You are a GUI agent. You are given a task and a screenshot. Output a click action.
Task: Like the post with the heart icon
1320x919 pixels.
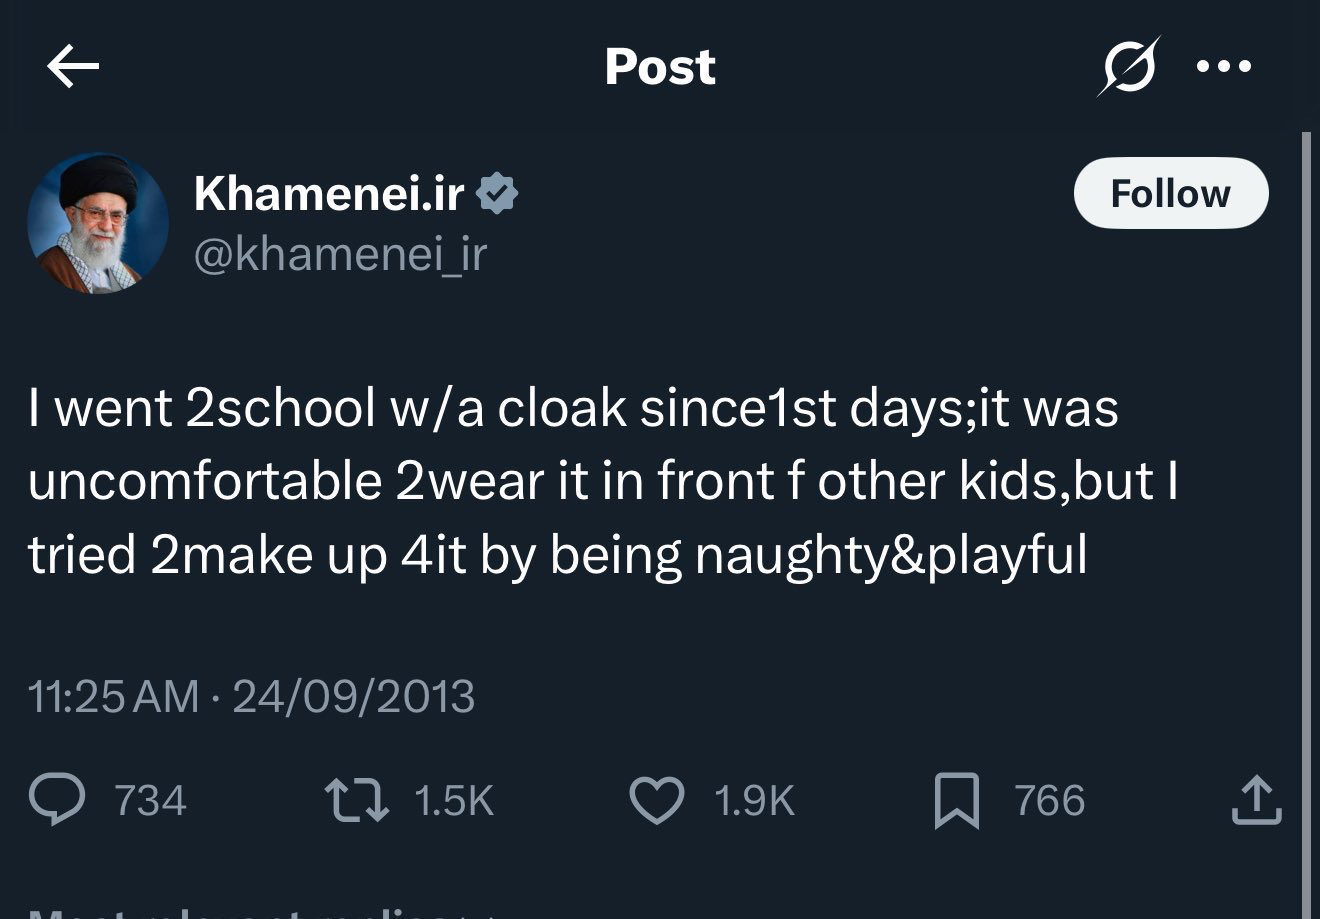tap(656, 801)
